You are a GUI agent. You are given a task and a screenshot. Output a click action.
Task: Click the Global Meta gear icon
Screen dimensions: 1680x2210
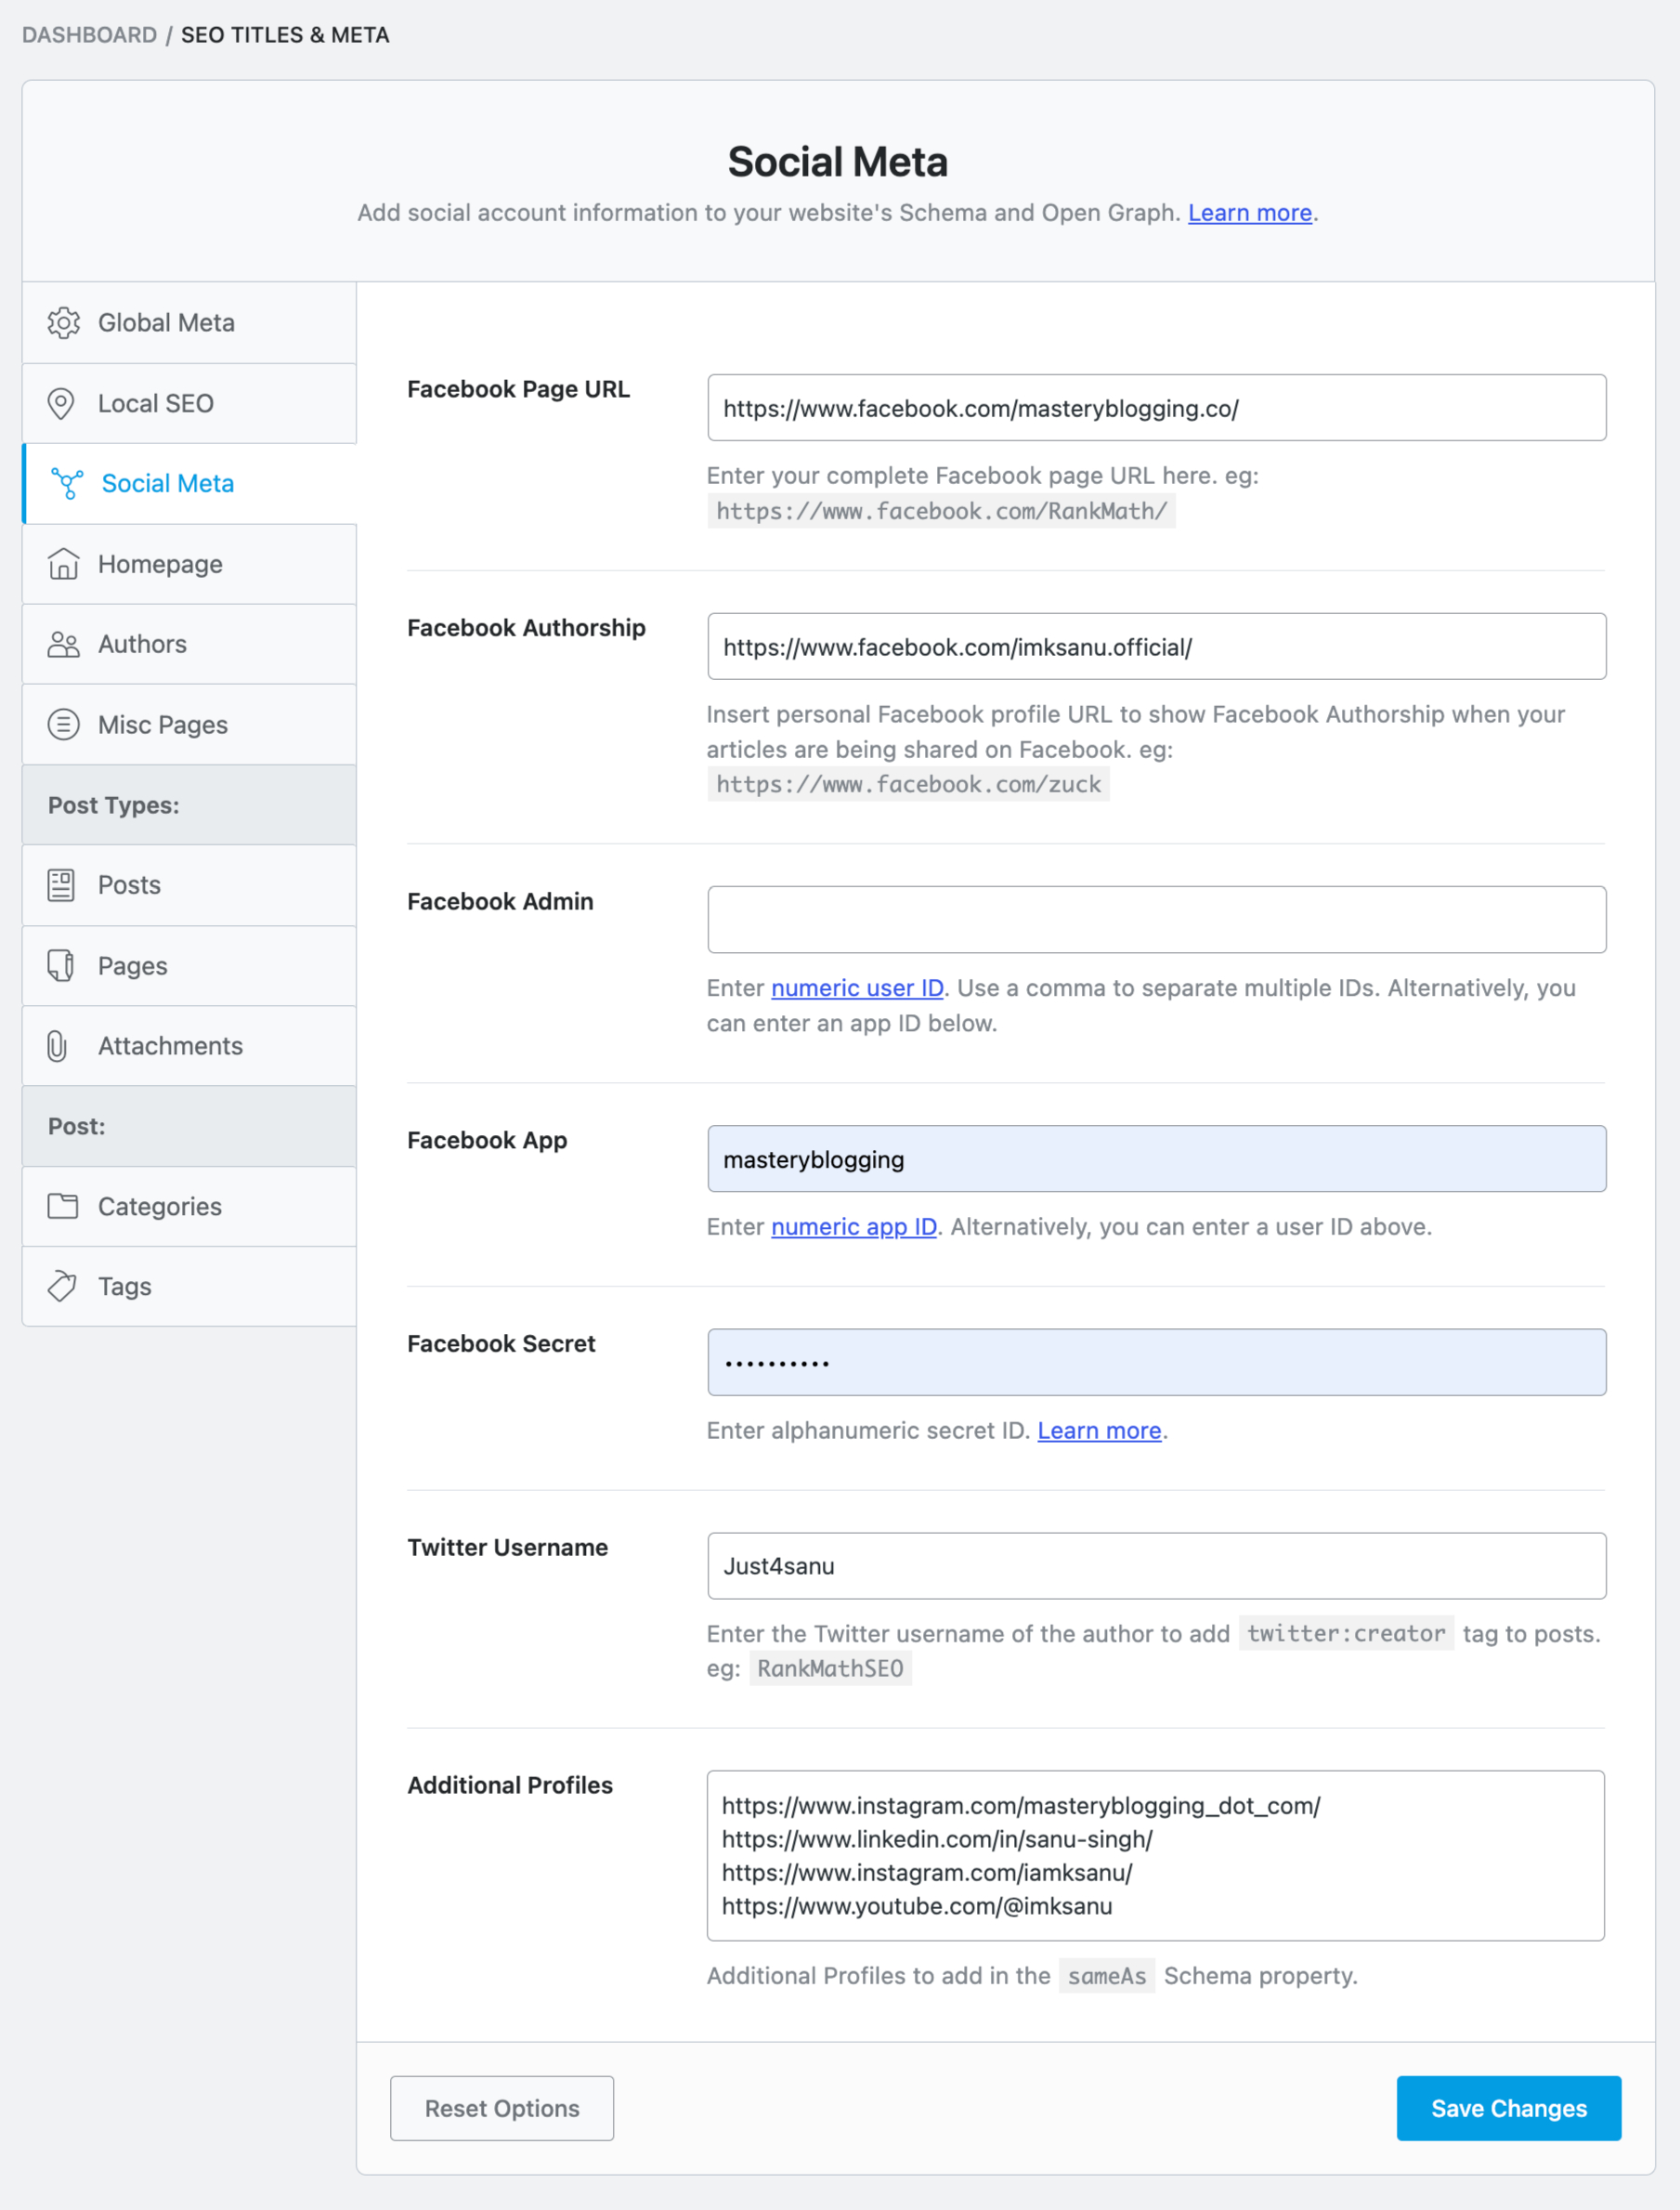[63, 323]
